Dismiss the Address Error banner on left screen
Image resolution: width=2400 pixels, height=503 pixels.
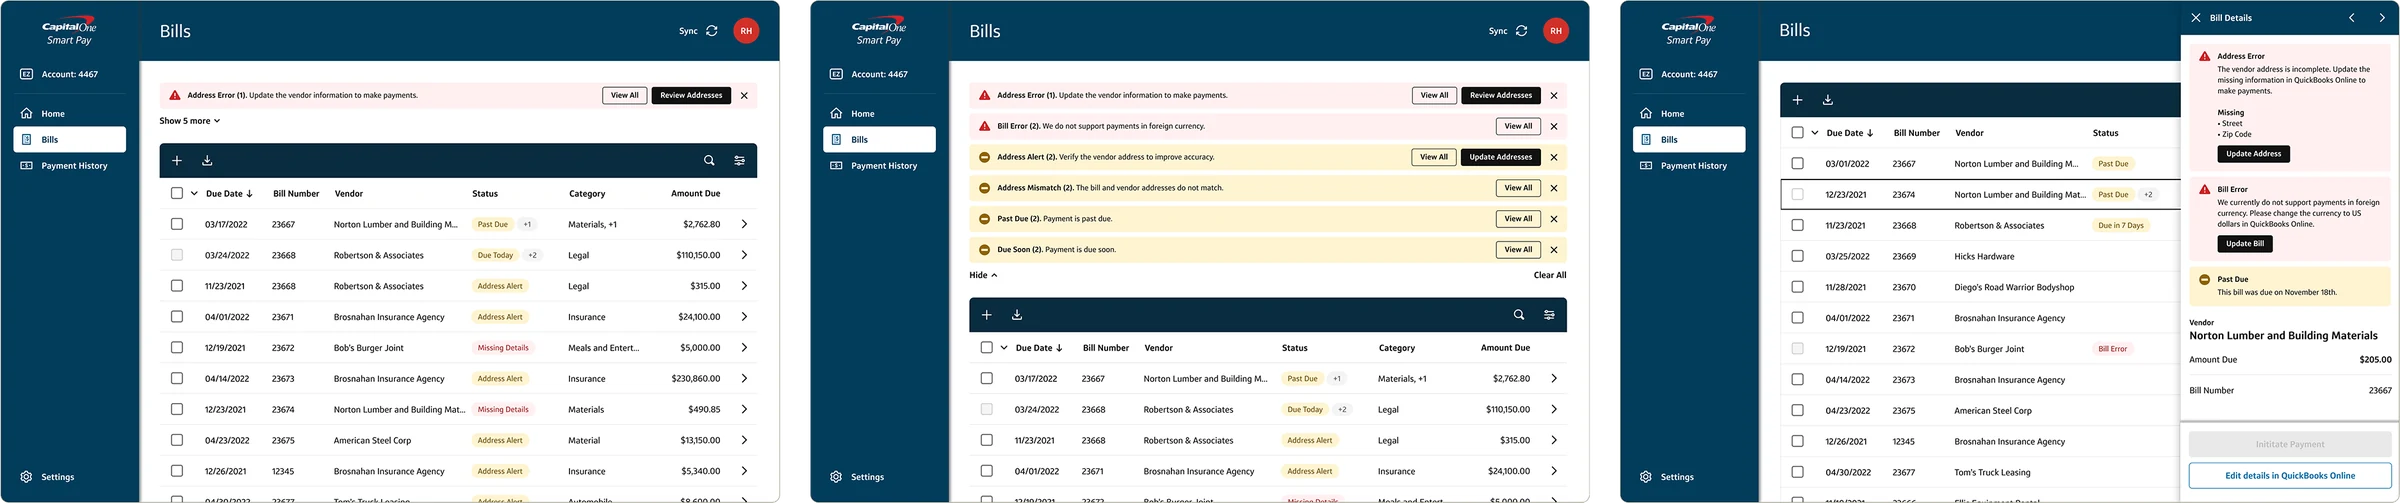pyautogui.click(x=744, y=96)
